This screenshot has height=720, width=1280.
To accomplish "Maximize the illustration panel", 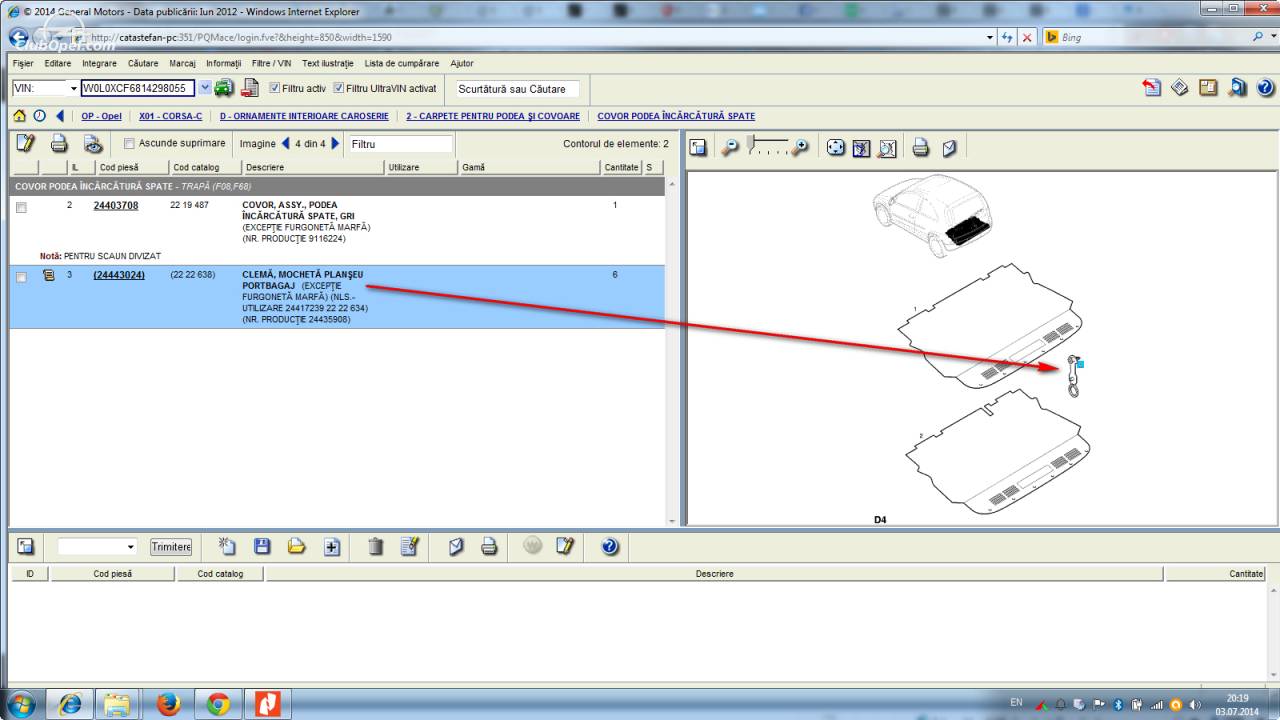I will point(699,148).
